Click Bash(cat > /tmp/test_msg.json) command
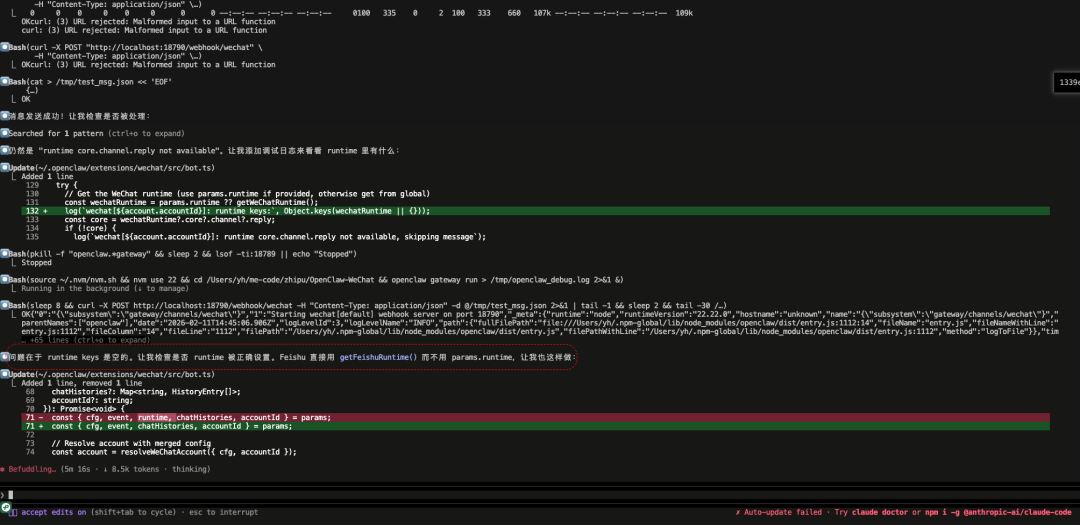Viewport: 1080px width, 525px height. point(90,81)
